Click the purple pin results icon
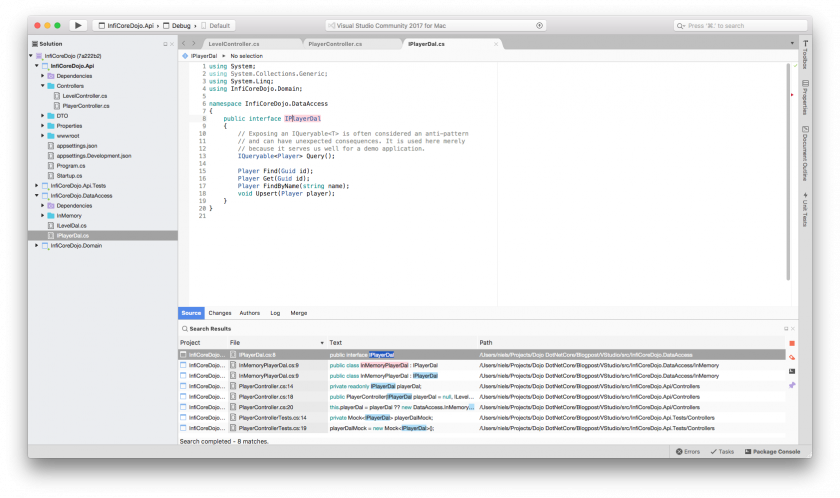Viewport: 840px width, 498px height. coord(792,385)
